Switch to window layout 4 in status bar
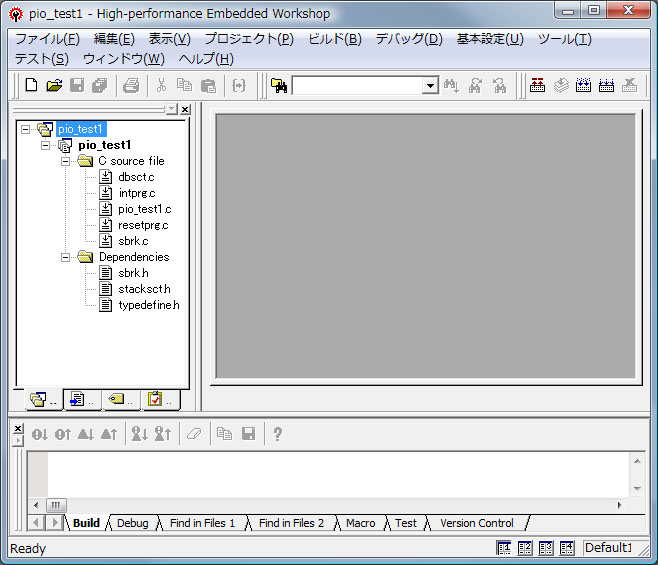Screen dimensions: 658x565 click(567, 548)
